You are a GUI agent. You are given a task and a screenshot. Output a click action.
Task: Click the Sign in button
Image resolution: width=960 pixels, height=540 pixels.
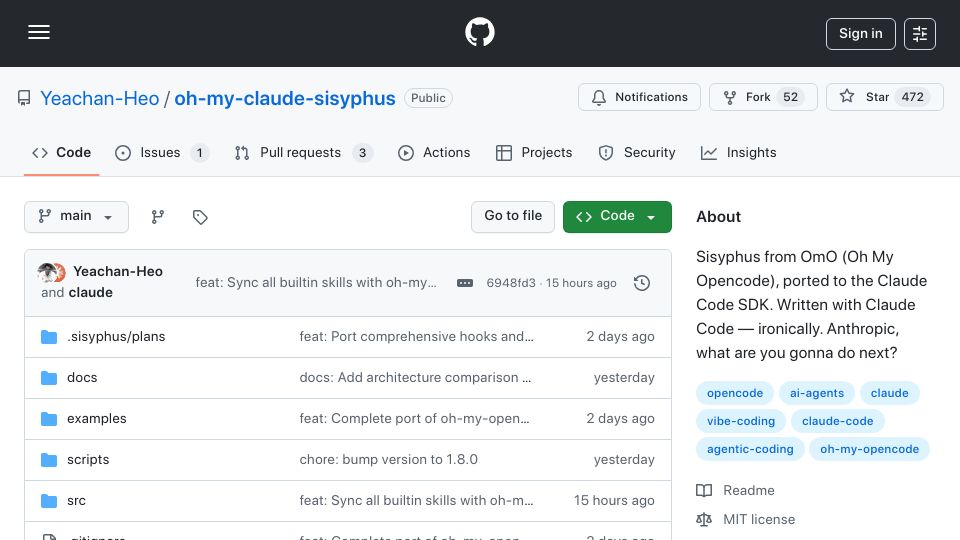860,34
